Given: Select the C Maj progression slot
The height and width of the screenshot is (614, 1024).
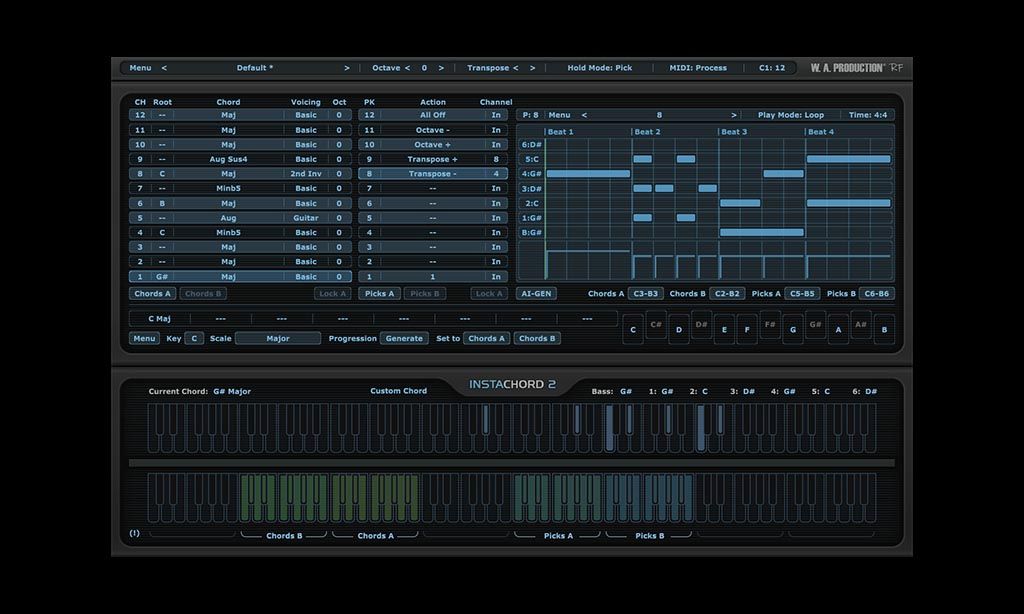Looking at the screenshot, I should 159,319.
